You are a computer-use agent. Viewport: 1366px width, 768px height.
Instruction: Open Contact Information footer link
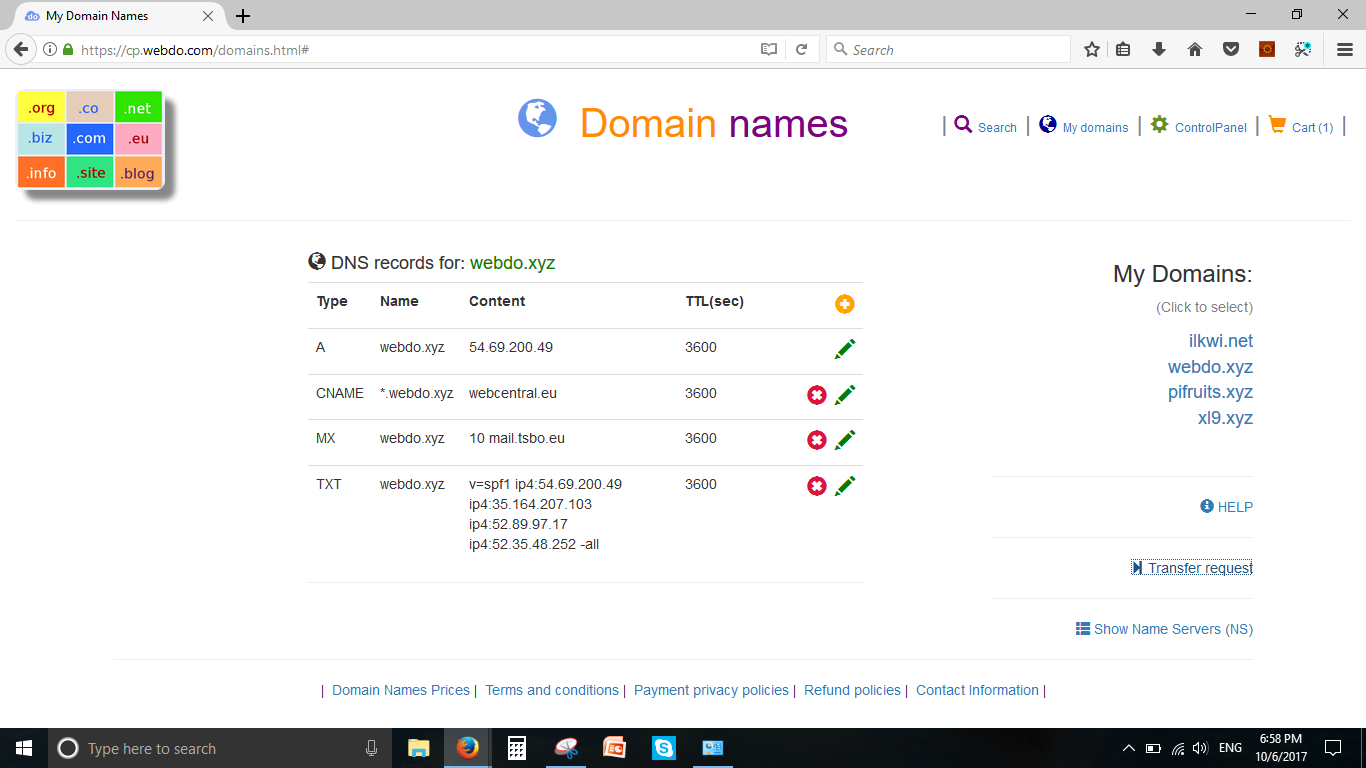(977, 690)
